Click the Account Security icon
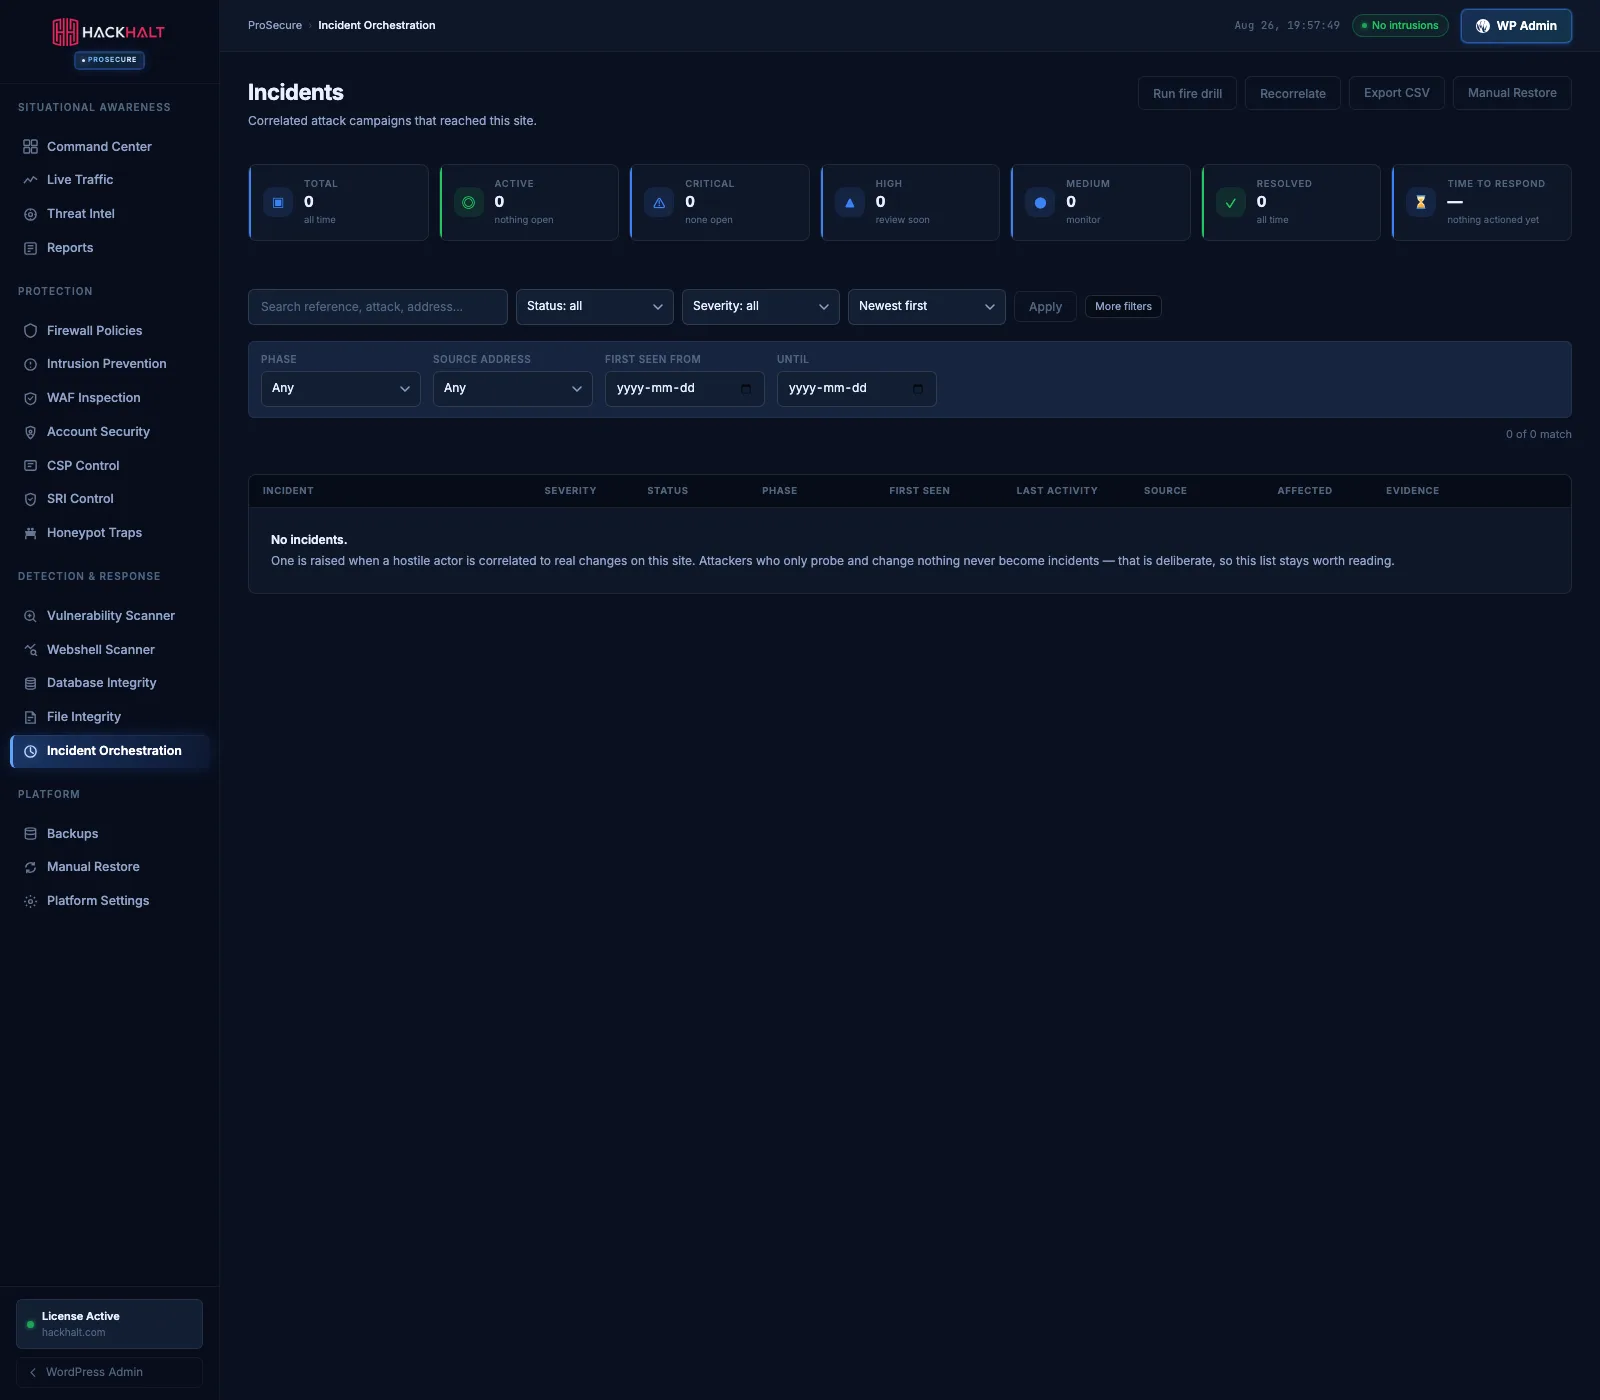 [x=30, y=432]
